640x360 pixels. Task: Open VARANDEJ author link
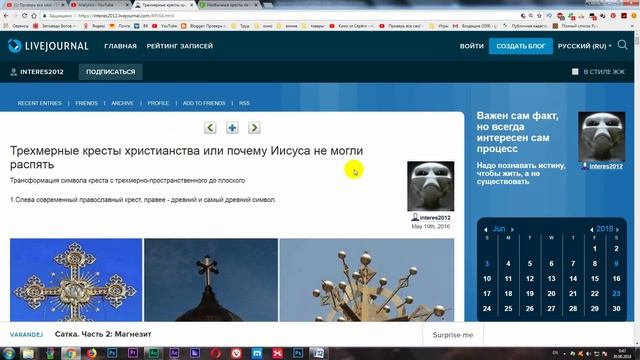27,334
